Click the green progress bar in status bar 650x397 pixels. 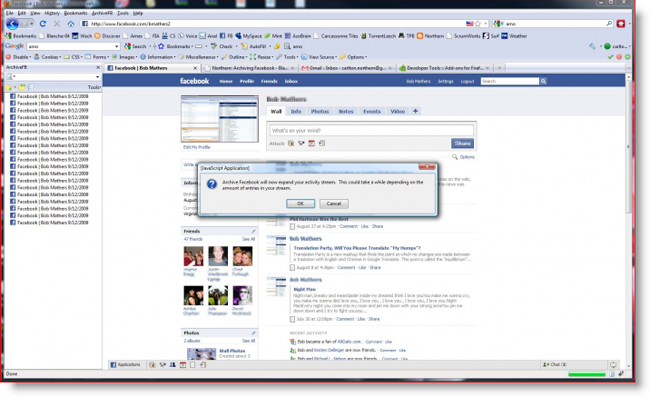click(x=587, y=374)
